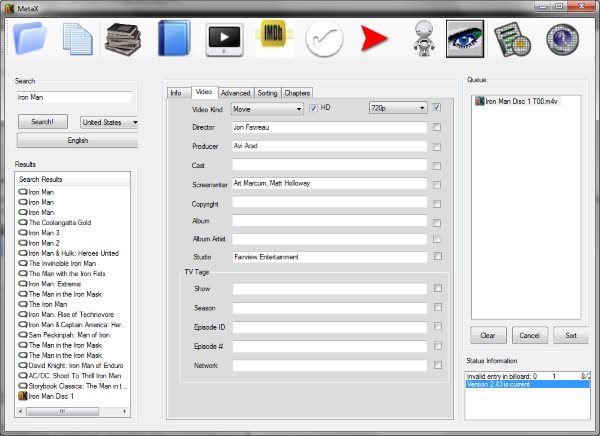Image resolution: width=600 pixels, height=436 pixels.
Task: Click the Sort queue button
Action: click(x=571, y=335)
